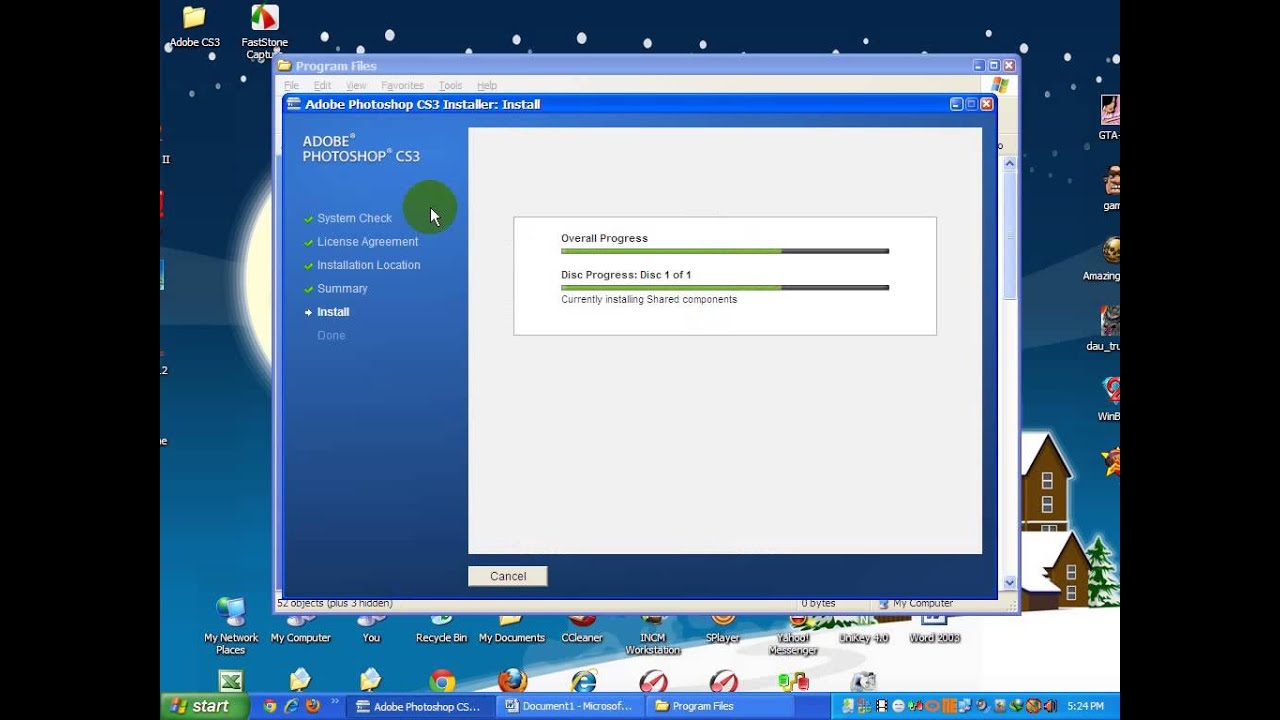
Task: Open the Favorites menu in Program Files
Action: click(402, 86)
